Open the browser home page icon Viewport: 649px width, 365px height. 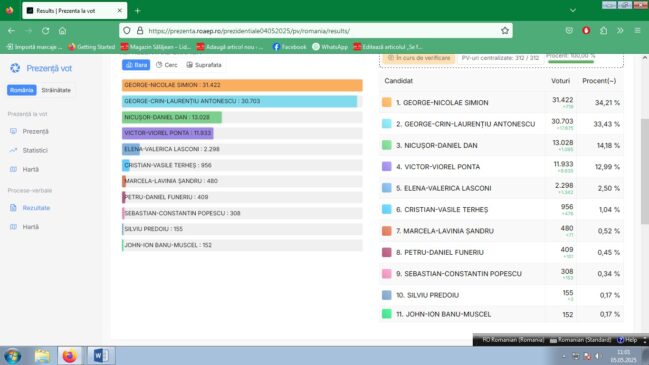click(62, 31)
